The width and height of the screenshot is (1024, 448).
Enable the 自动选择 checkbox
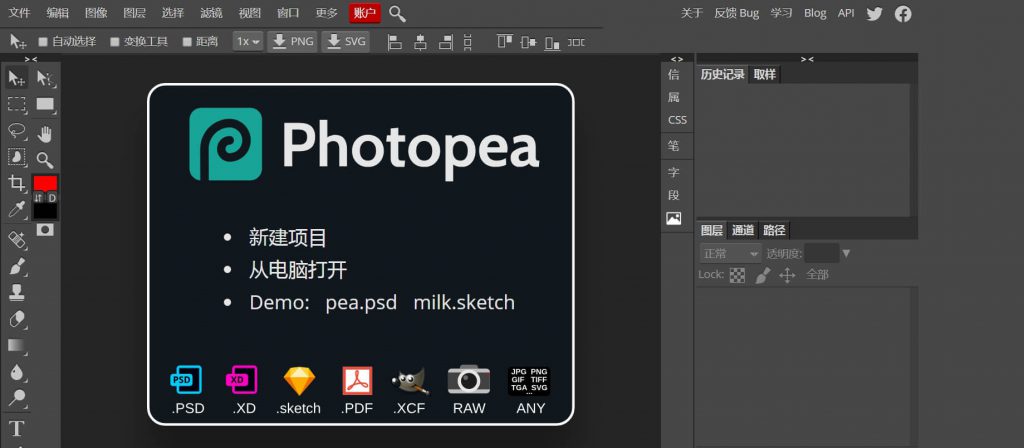(x=43, y=42)
